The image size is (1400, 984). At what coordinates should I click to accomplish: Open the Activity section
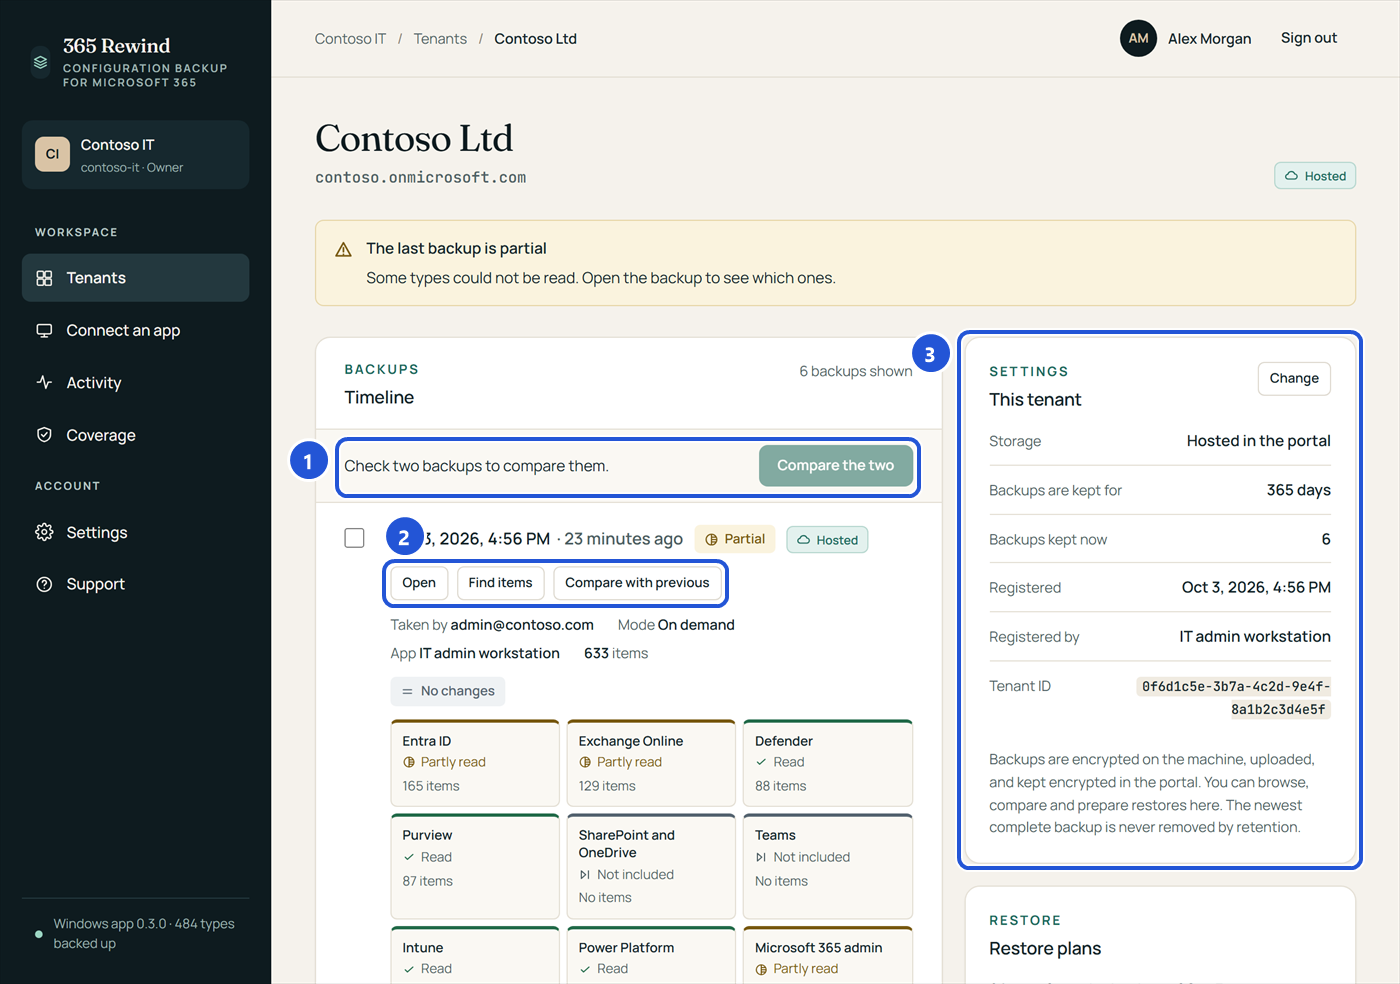(x=135, y=383)
